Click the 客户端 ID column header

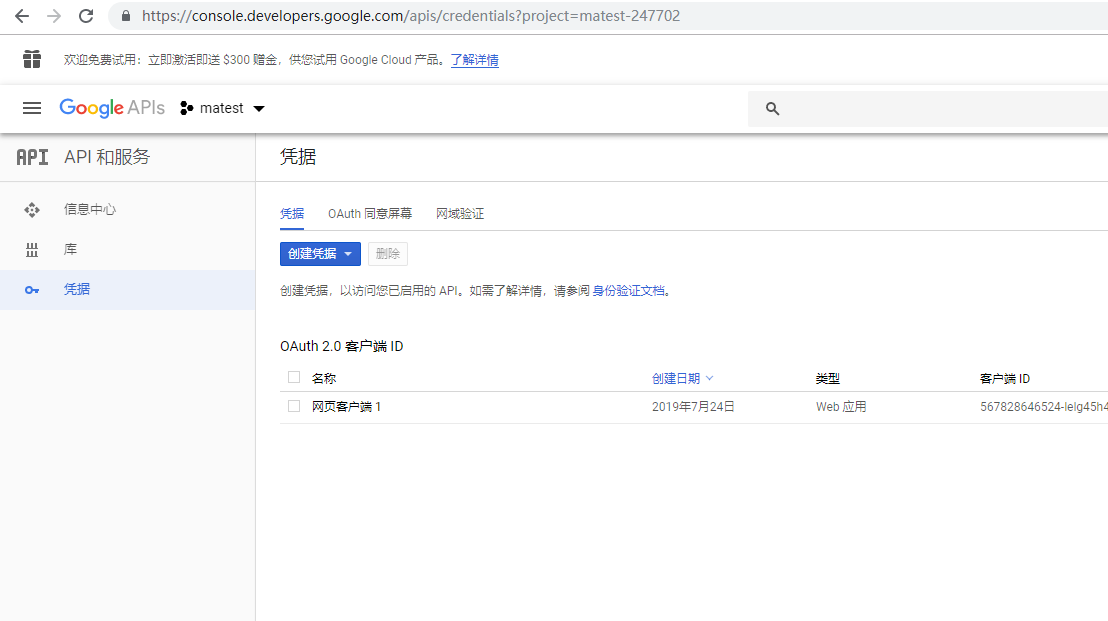1005,379
